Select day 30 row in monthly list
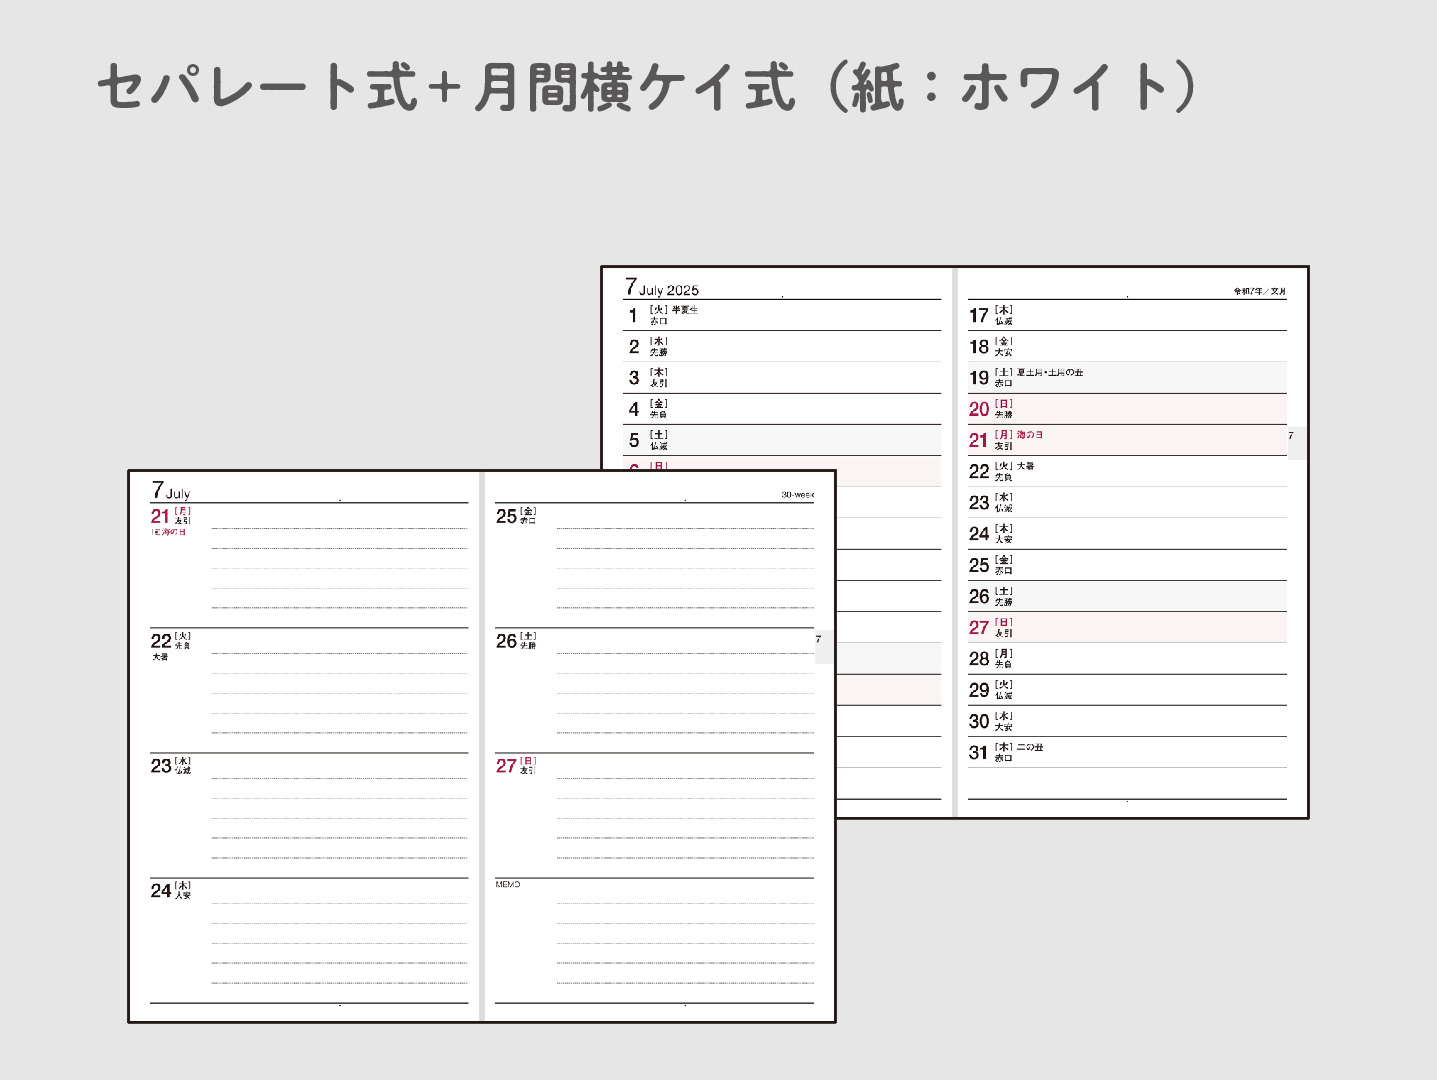The height and width of the screenshot is (1080, 1437). (1127, 721)
